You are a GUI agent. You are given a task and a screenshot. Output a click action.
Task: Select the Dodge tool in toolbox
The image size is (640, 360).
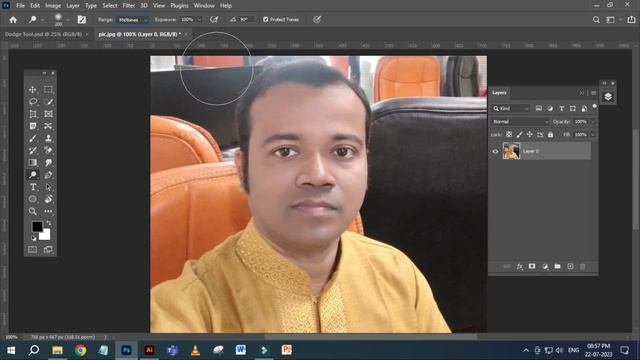point(33,175)
